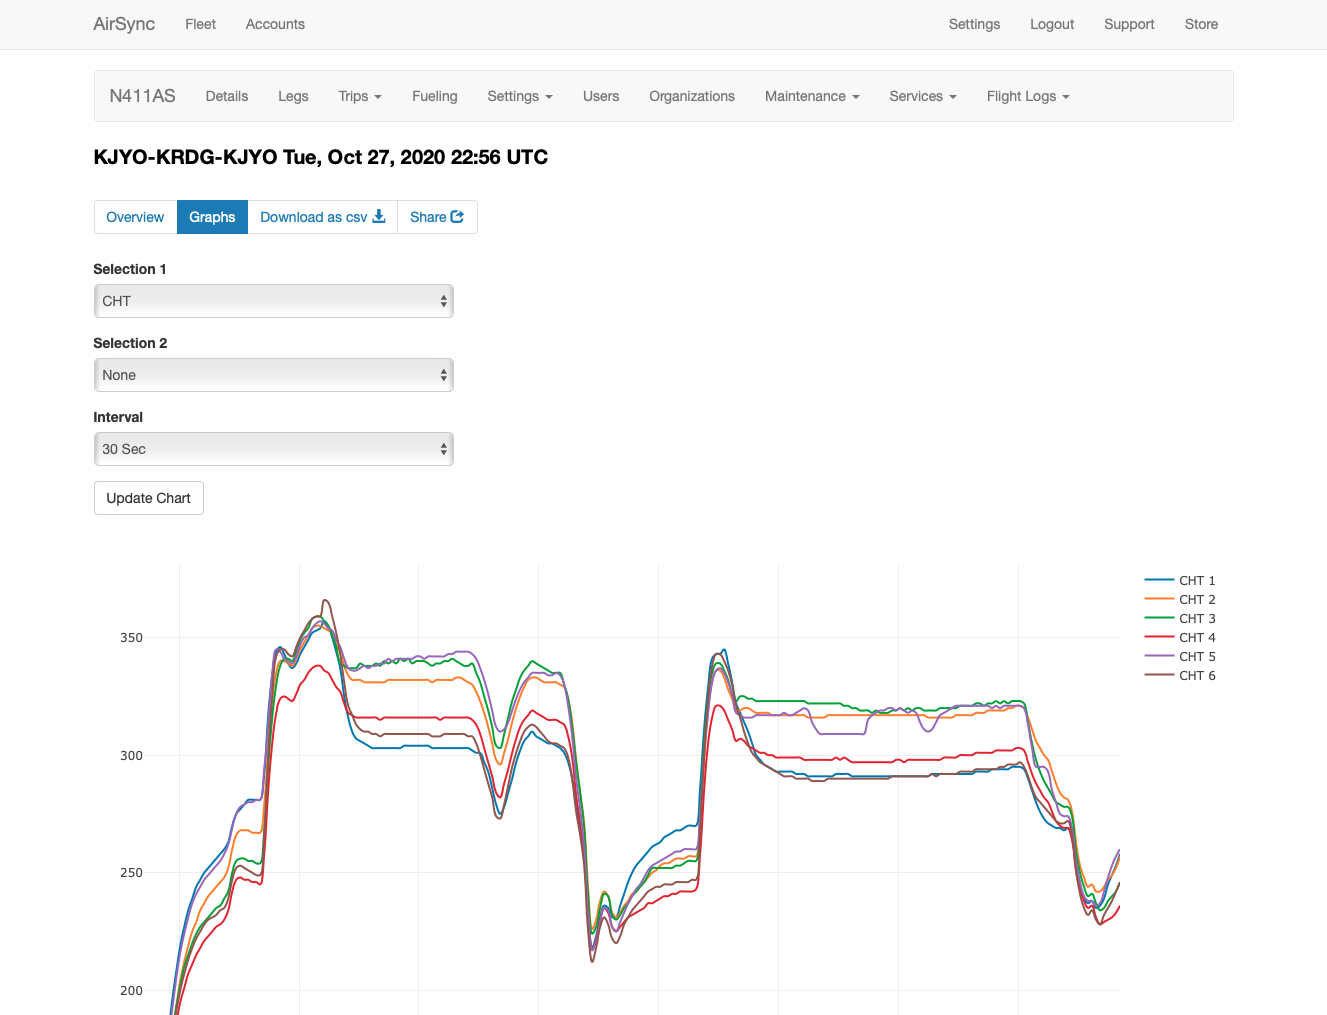
Task: Switch to the Overview tab
Action: pos(135,217)
